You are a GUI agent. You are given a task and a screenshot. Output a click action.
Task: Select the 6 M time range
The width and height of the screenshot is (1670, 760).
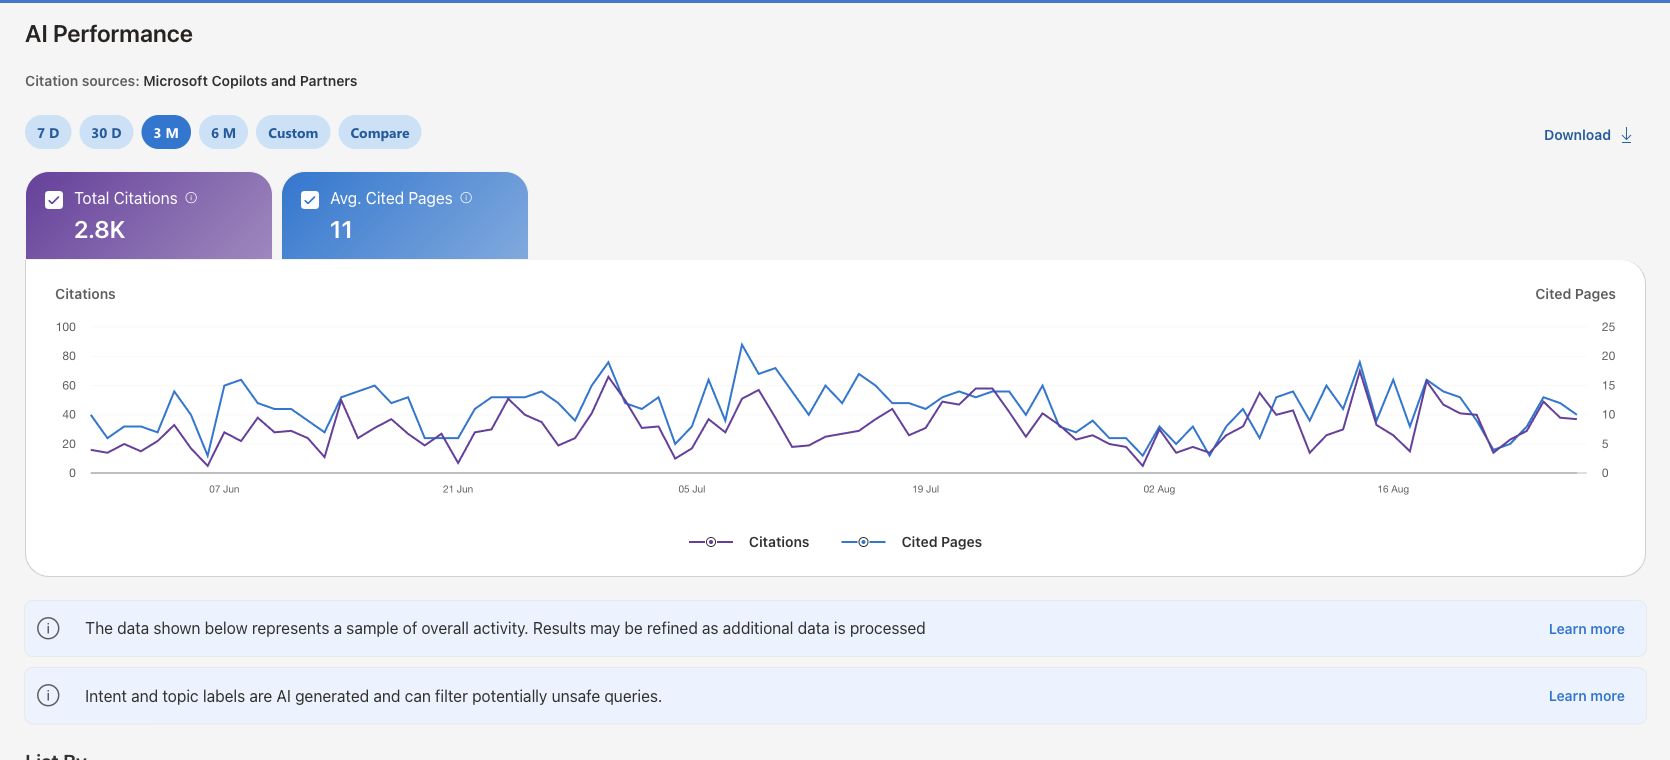tap(223, 133)
